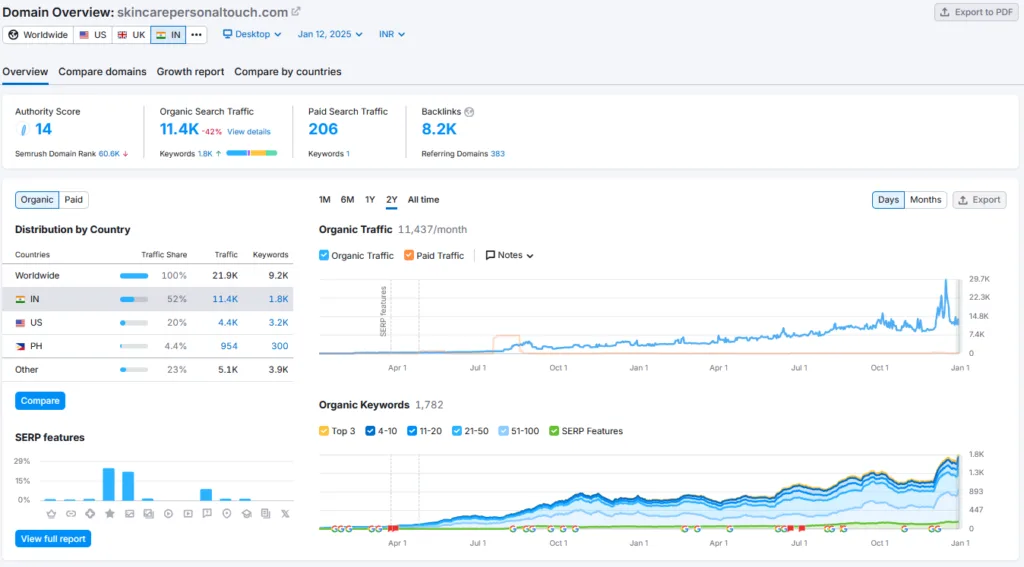Click the Backlinks info icon
The image size is (1024, 567).
click(469, 112)
